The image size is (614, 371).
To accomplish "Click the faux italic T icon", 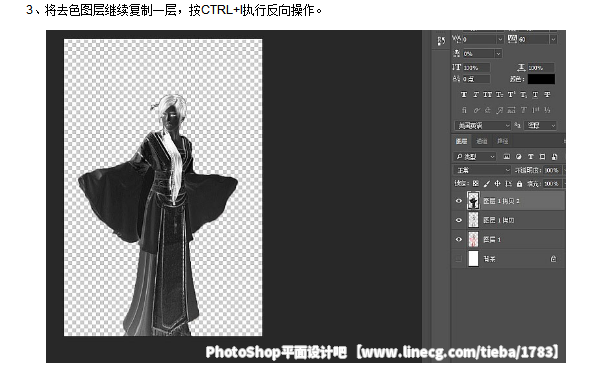I will [x=476, y=94].
